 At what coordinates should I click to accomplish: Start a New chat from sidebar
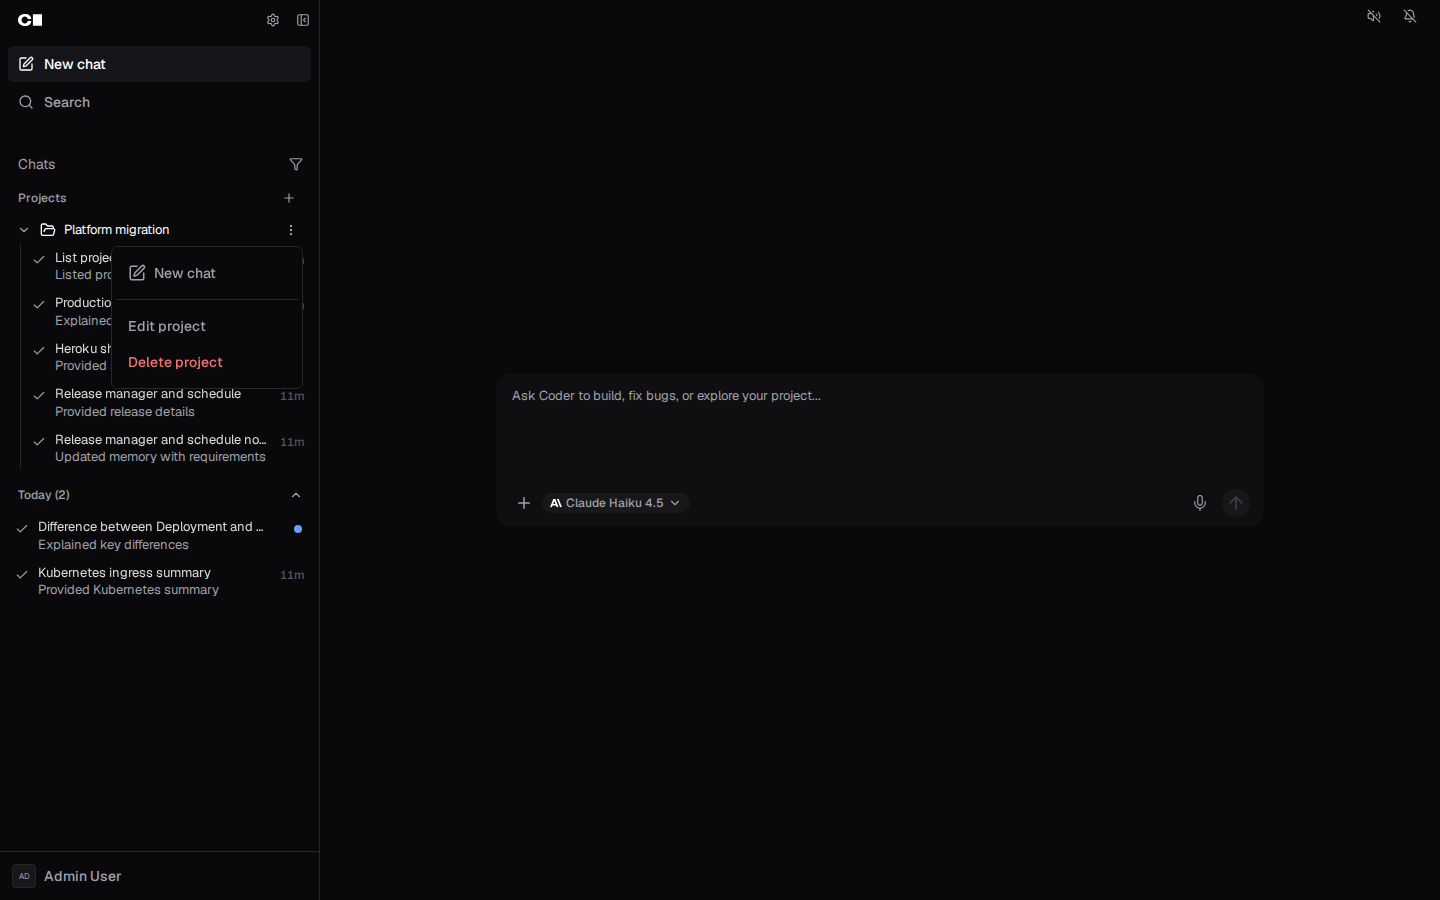coord(159,64)
